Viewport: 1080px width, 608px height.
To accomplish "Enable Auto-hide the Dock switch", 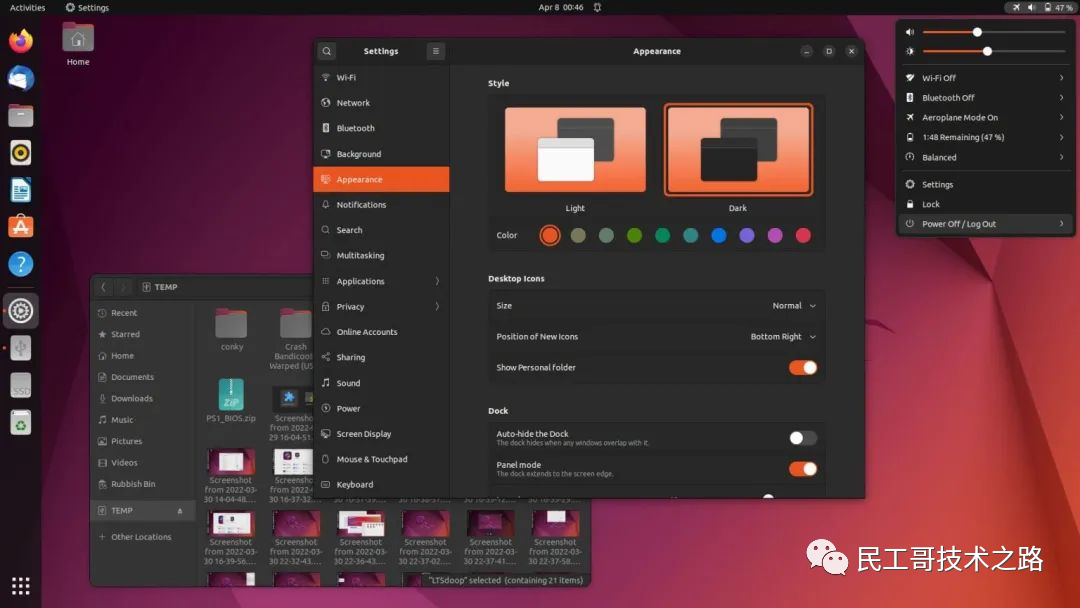I will pos(802,438).
